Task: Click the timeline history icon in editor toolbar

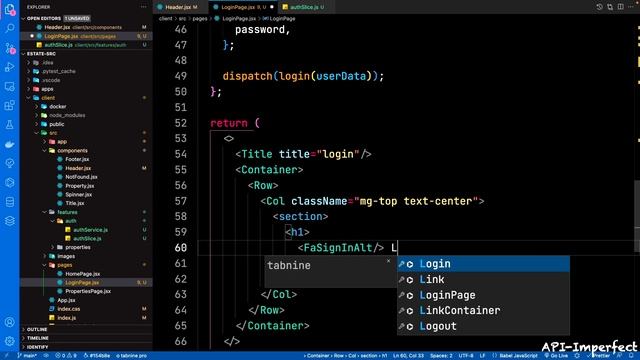Action: click(x=599, y=7)
